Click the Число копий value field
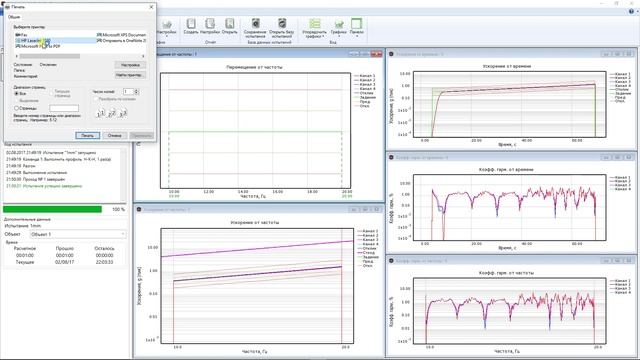The height and width of the screenshot is (360, 640). [x=129, y=92]
